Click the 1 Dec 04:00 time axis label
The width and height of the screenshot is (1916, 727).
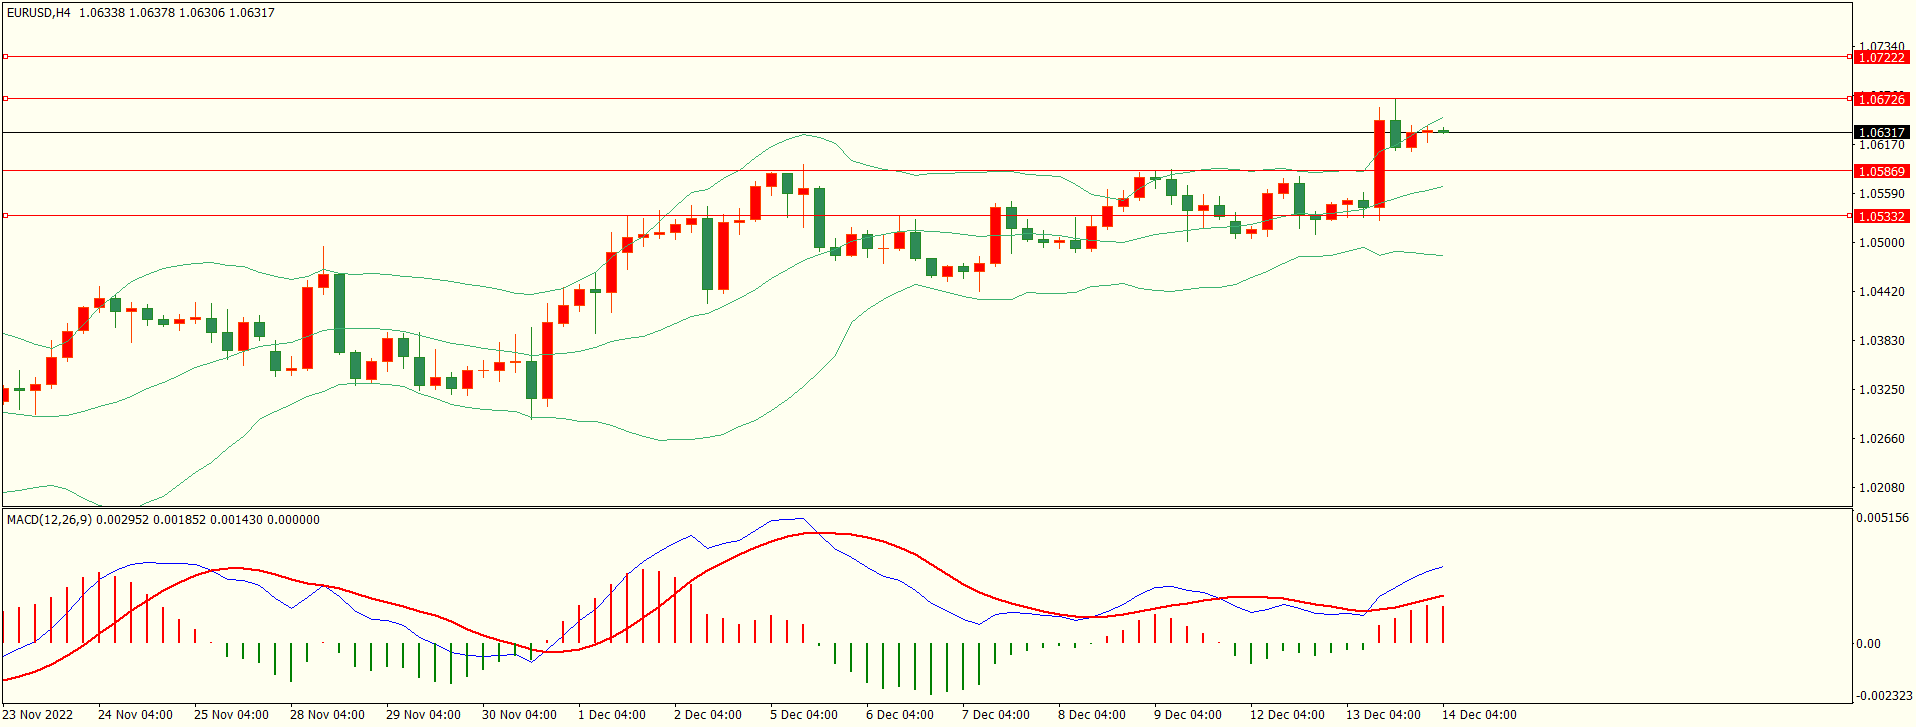pyautogui.click(x=612, y=715)
